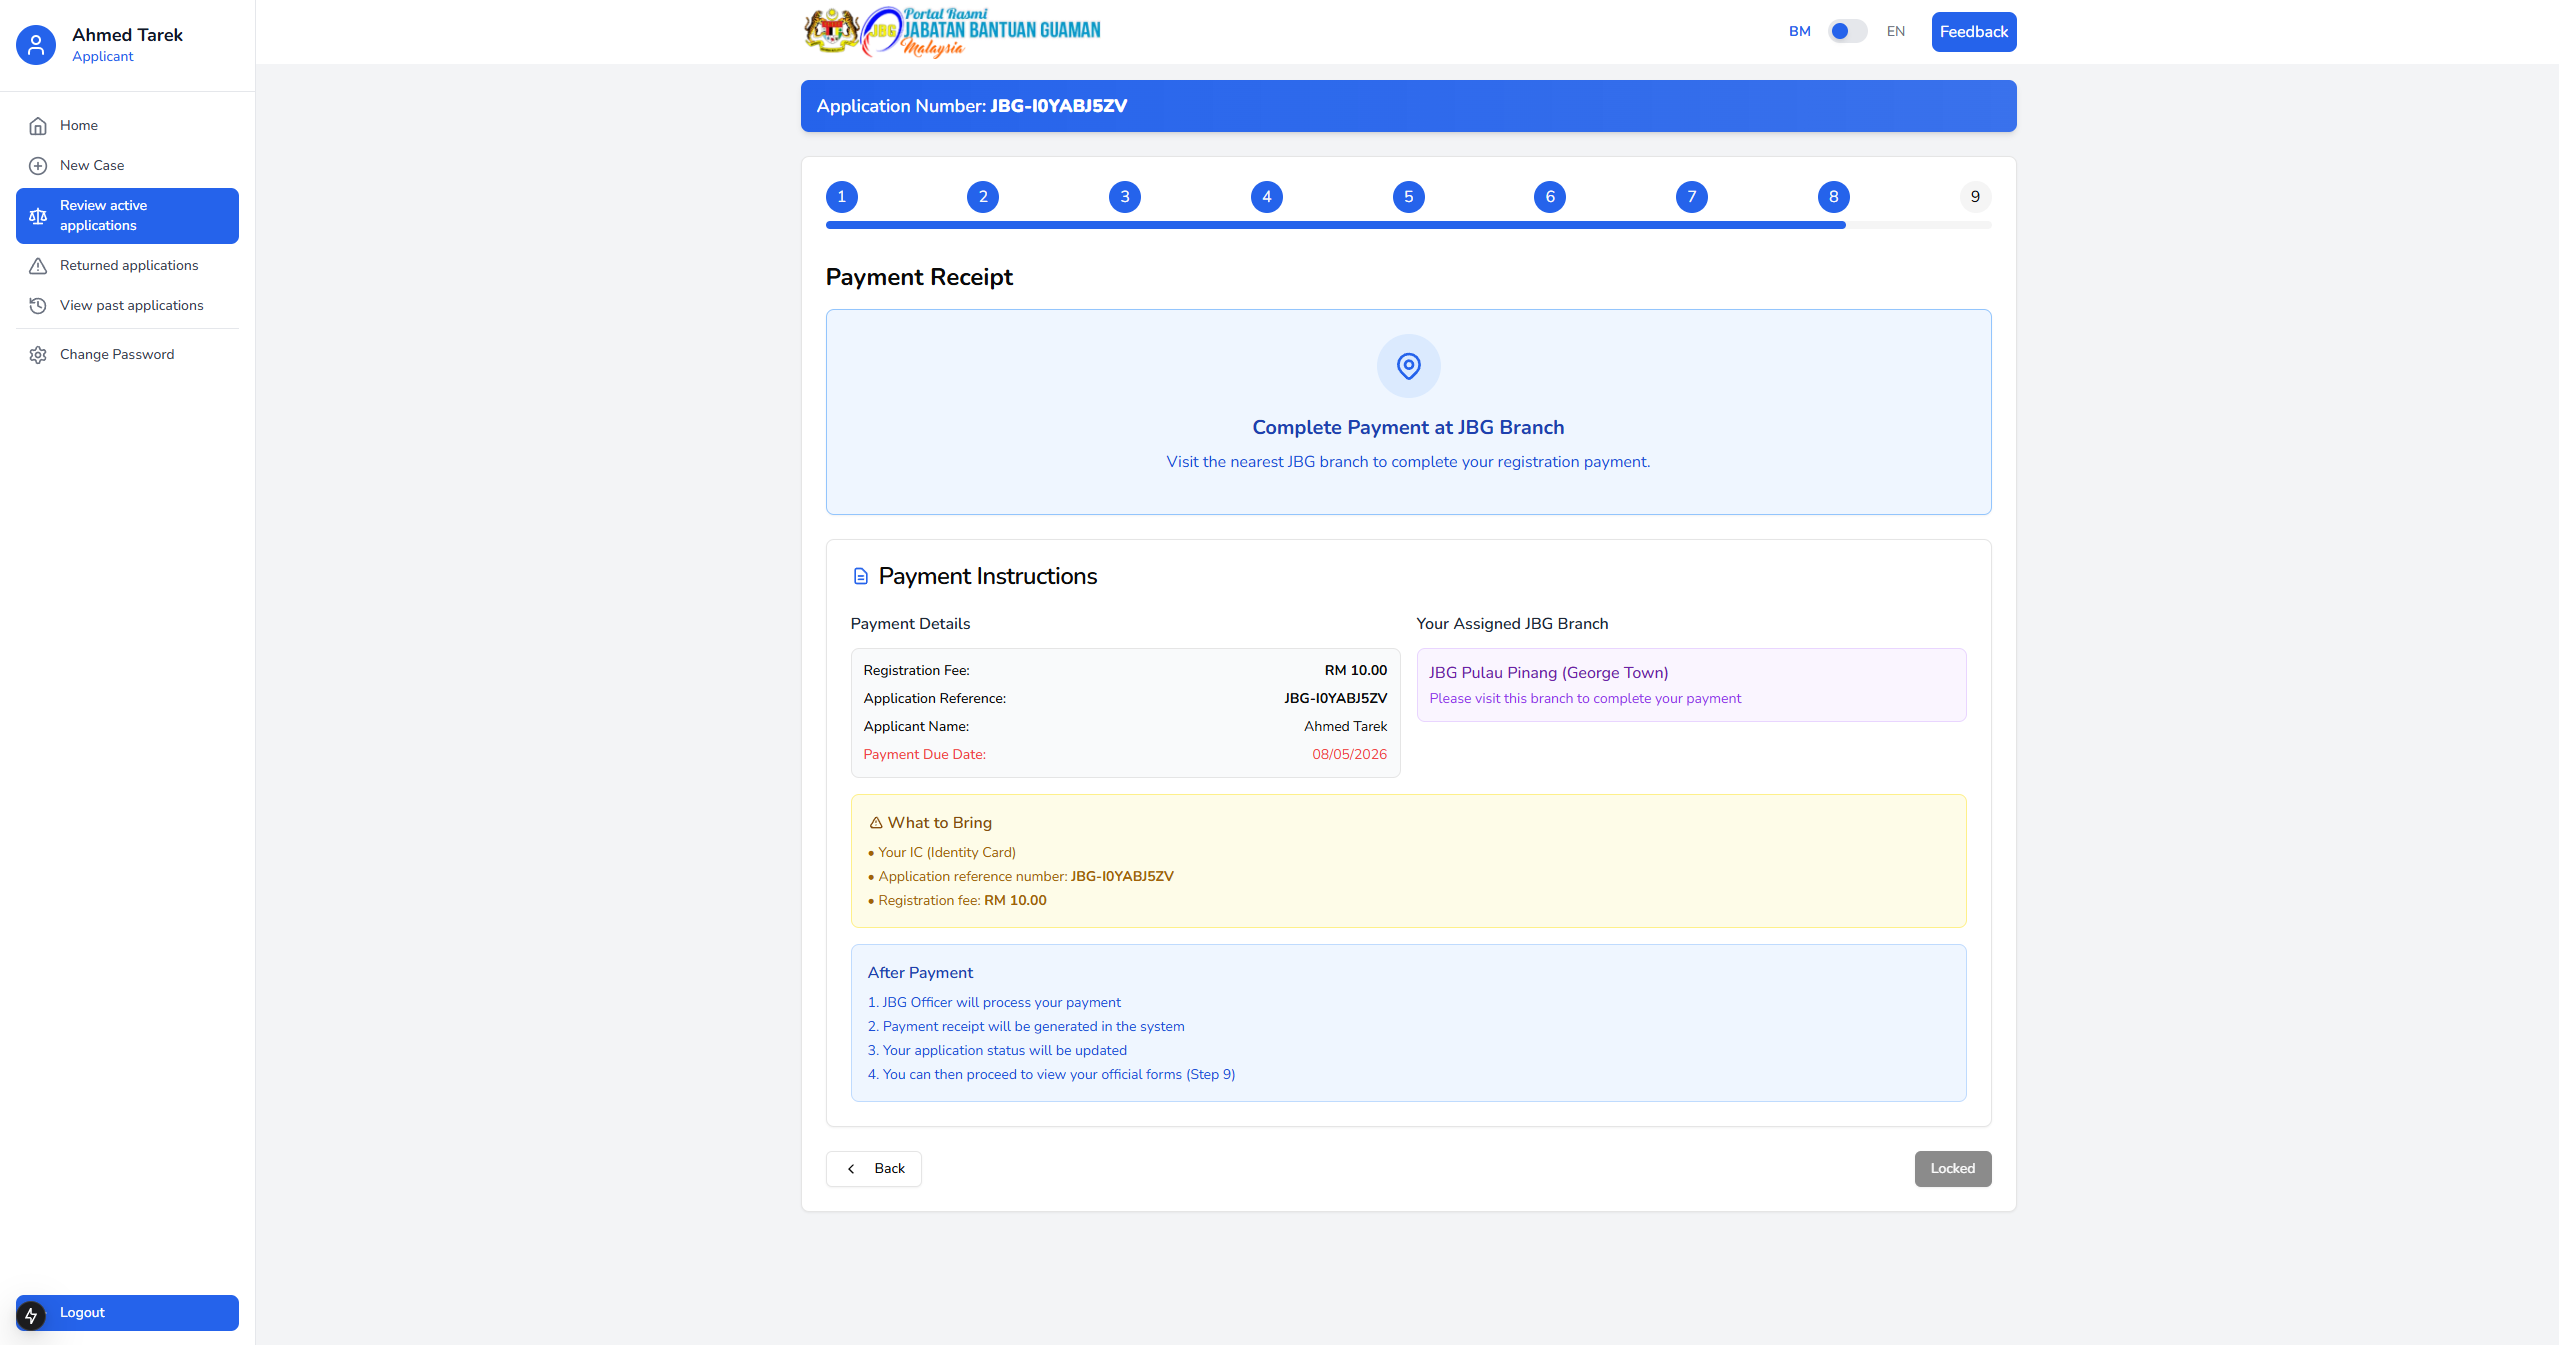Click the scales icon for active applications
The image size is (2559, 1345).
click(x=38, y=216)
